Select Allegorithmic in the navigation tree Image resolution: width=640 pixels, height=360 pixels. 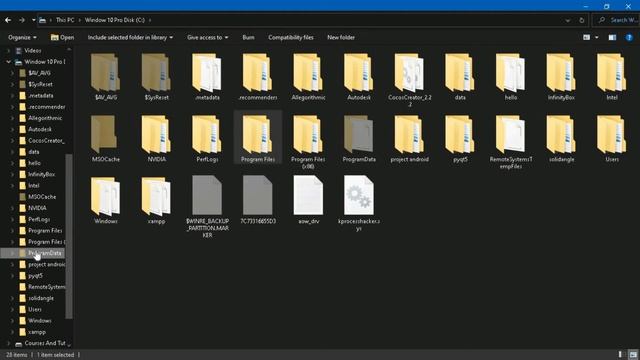(45, 118)
